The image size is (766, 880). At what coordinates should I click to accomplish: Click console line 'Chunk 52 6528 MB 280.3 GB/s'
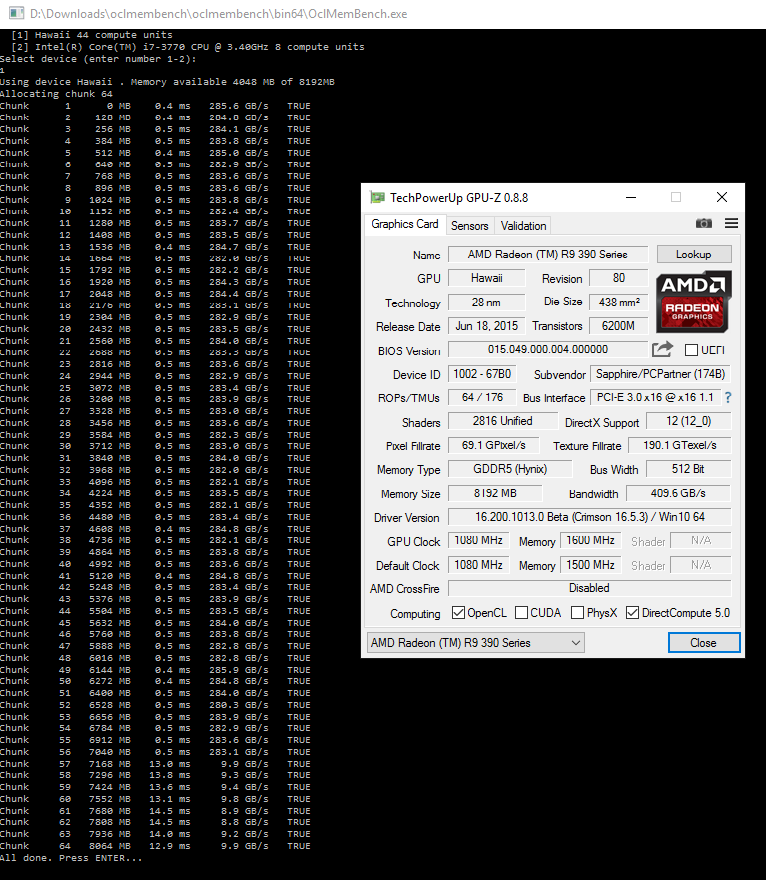(155, 705)
